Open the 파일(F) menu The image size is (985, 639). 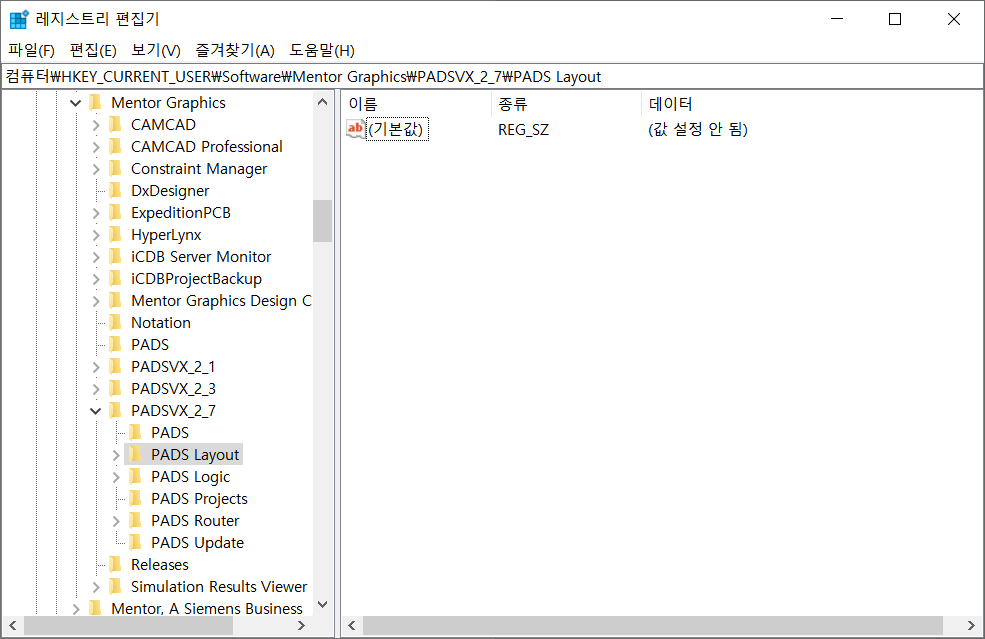31,50
